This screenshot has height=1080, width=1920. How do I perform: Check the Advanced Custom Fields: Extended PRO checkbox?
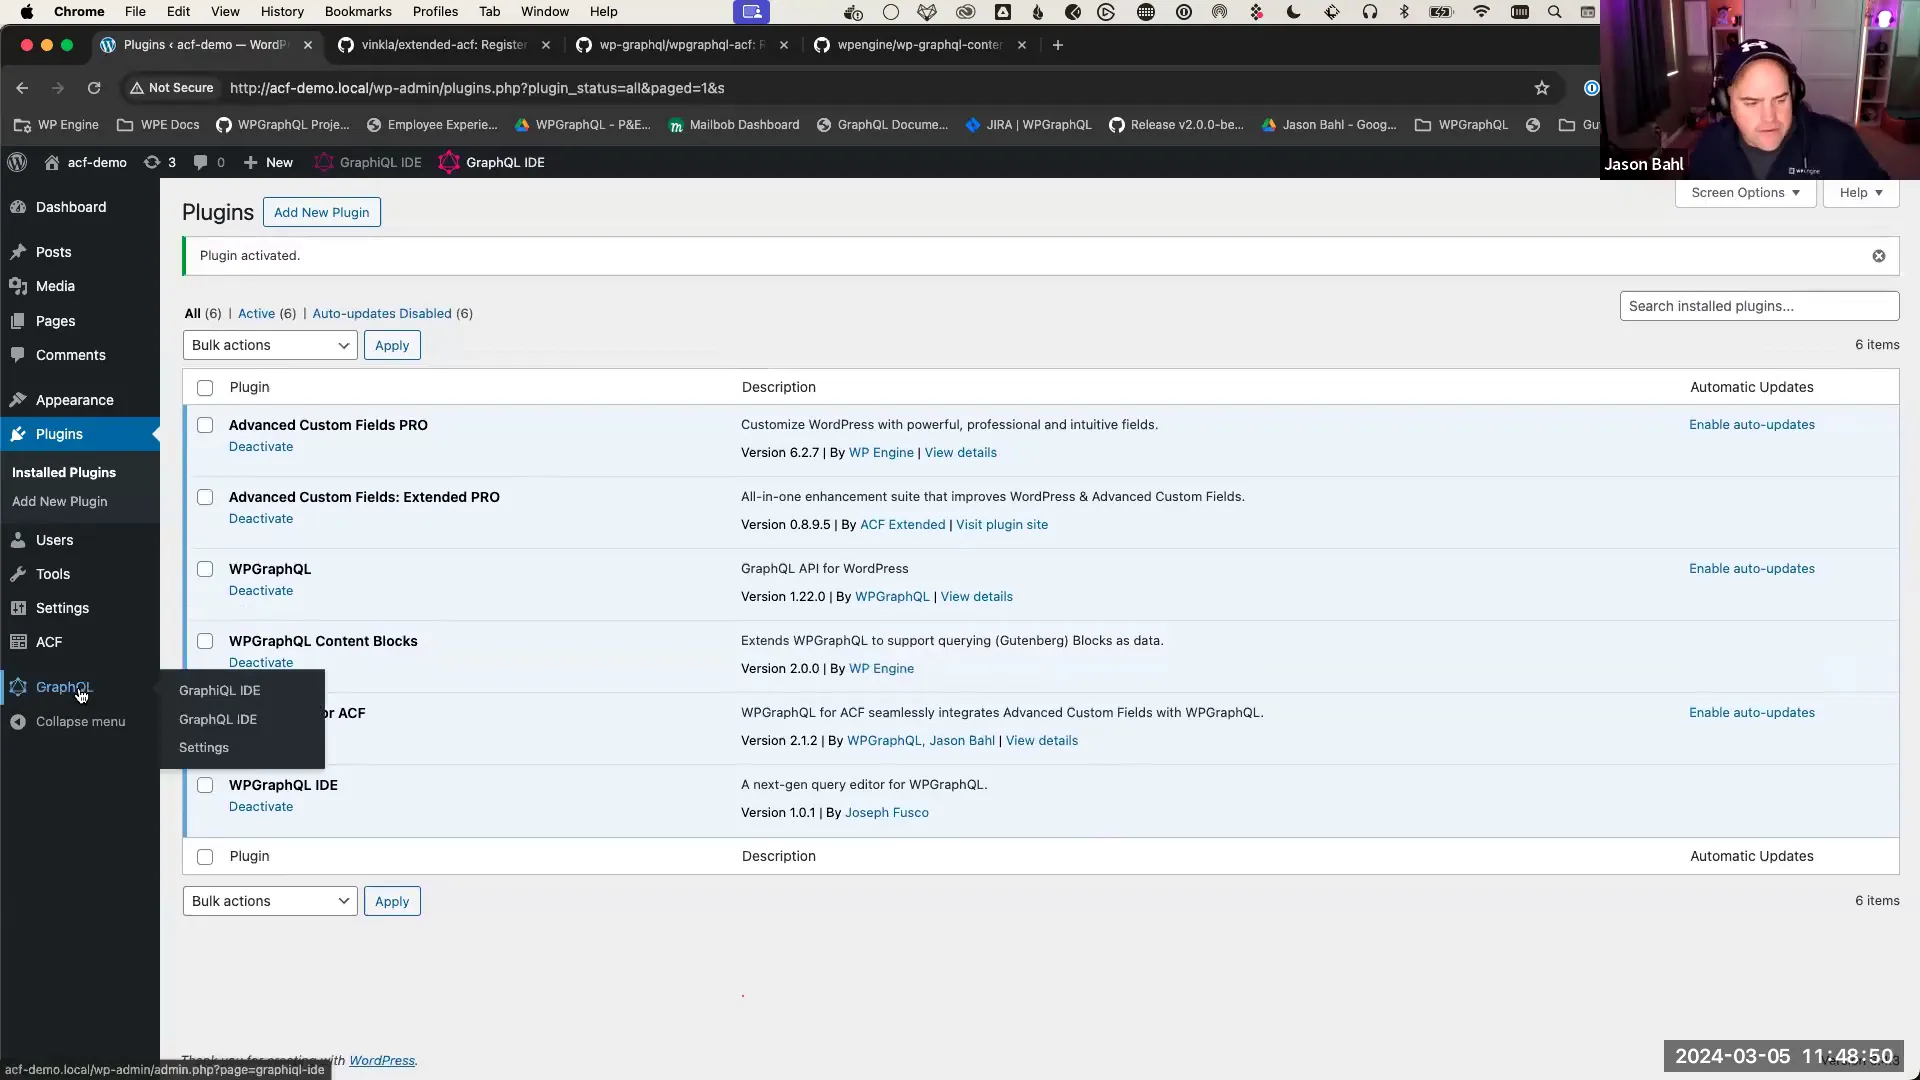(x=205, y=497)
